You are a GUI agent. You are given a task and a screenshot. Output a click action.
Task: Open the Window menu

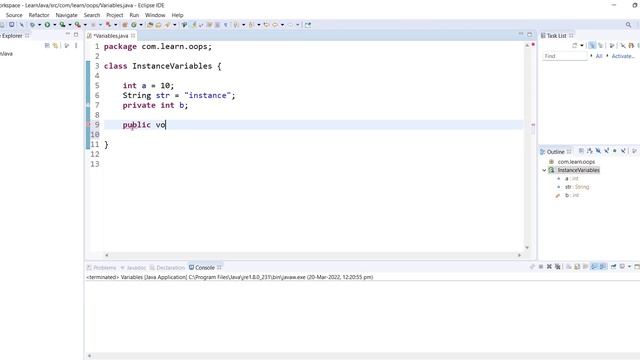click(x=155, y=15)
